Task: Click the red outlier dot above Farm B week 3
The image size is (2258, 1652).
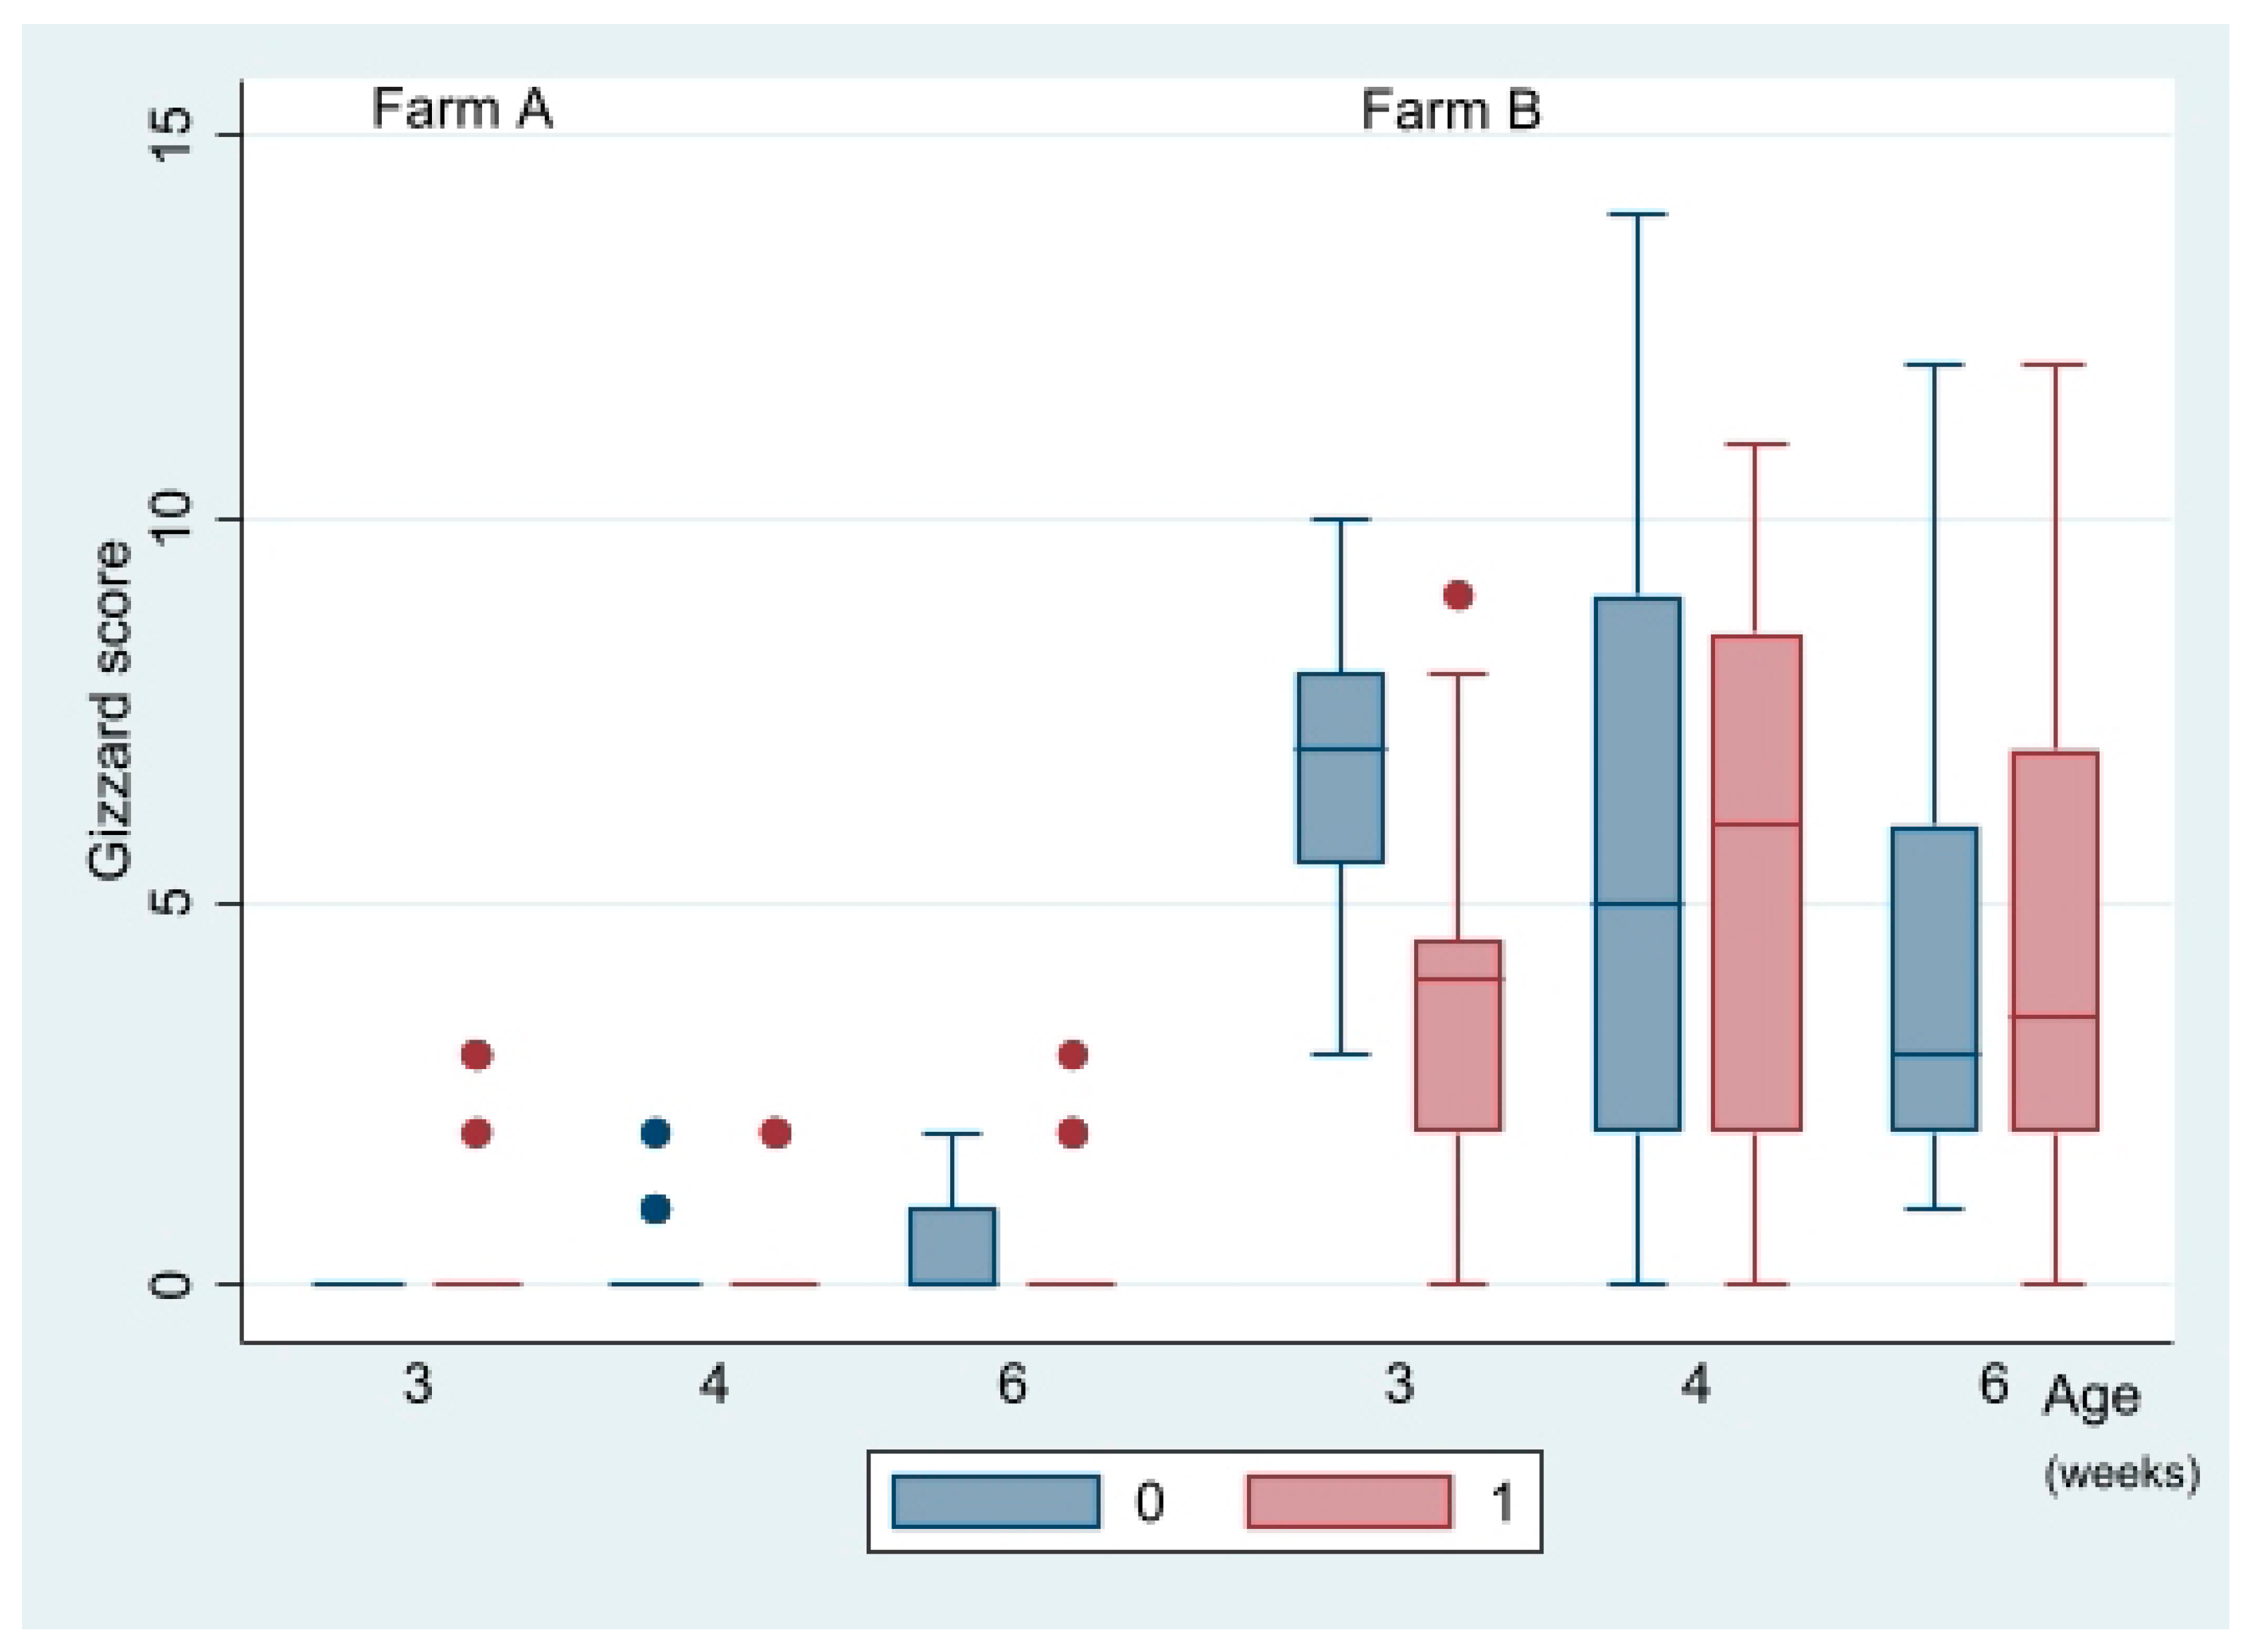Action: click(1458, 596)
